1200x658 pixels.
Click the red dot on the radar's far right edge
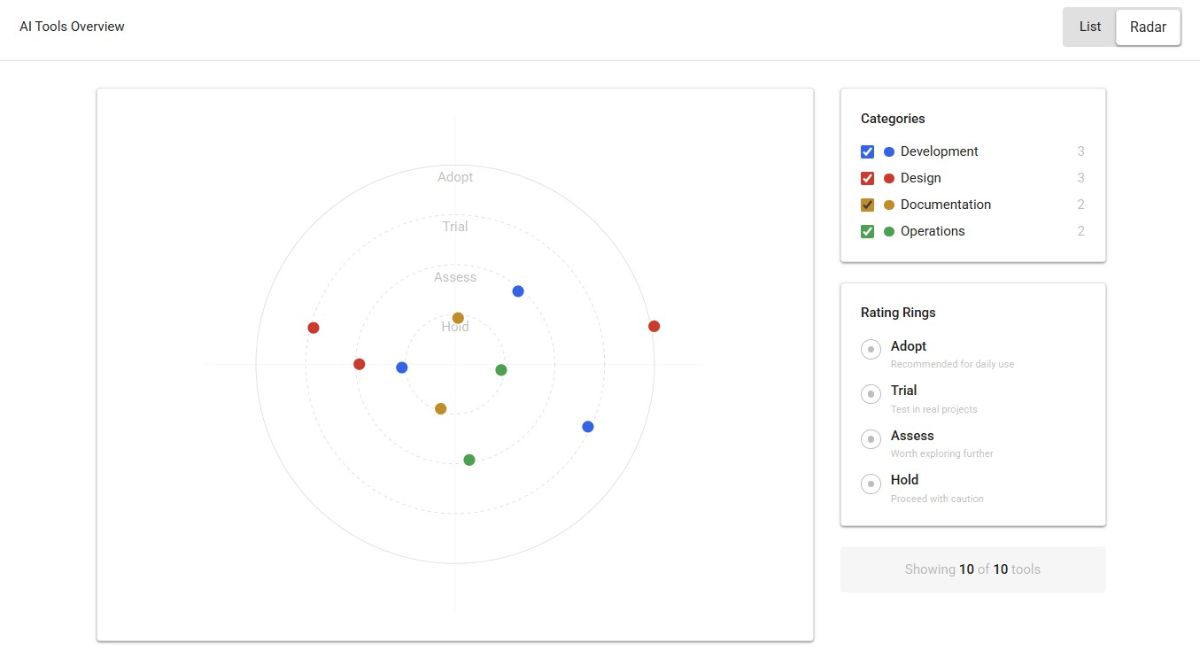pos(654,326)
